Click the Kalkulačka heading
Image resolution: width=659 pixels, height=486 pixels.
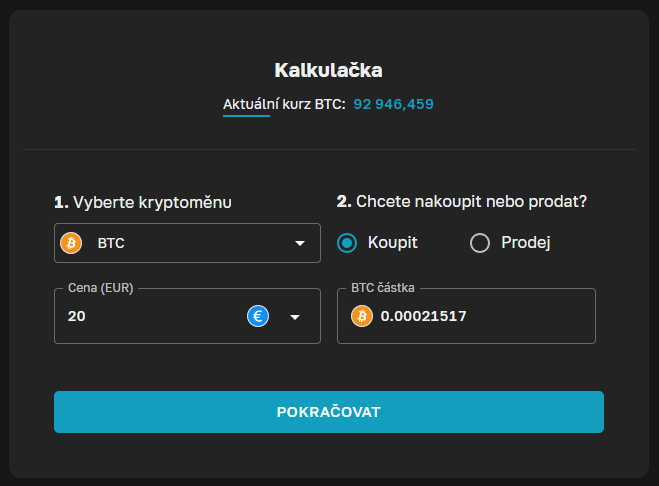[328, 70]
